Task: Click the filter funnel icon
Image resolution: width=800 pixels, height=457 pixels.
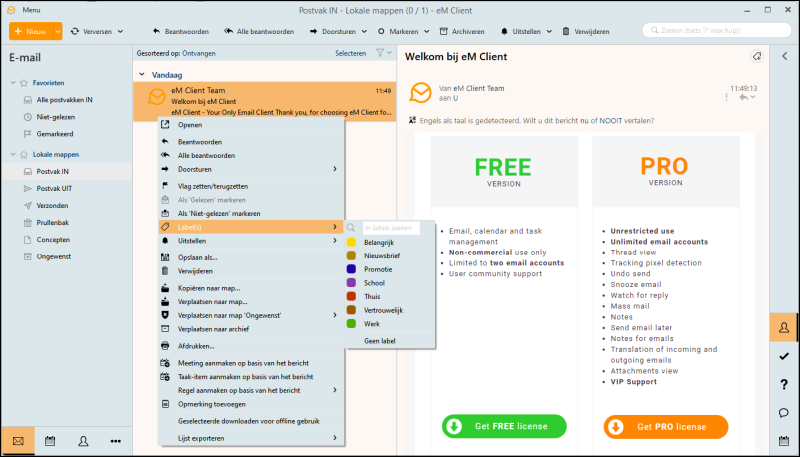Action: coord(380,53)
